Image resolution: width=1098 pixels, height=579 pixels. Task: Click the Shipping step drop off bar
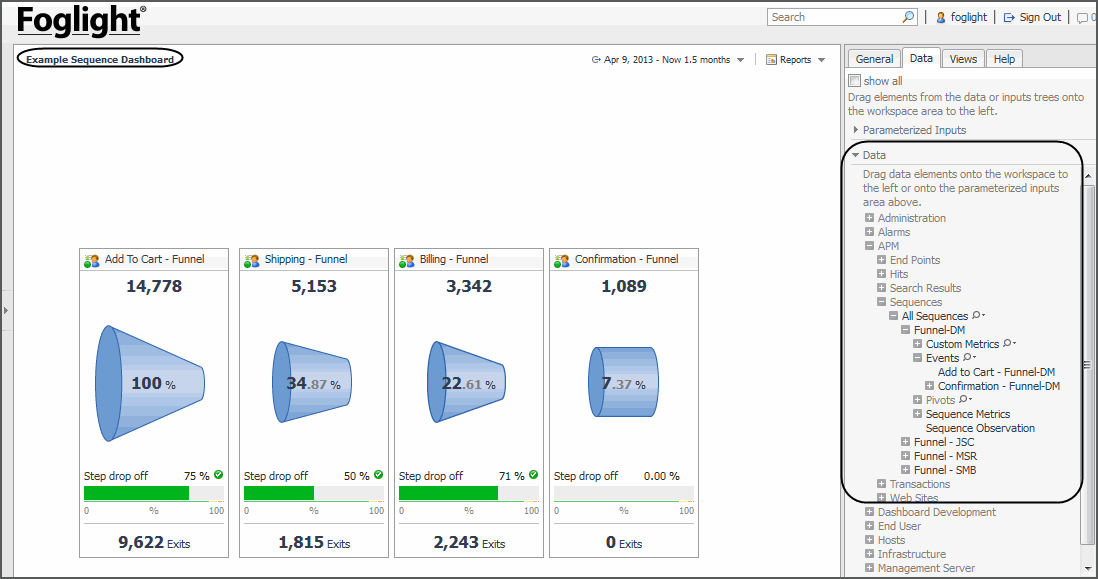point(314,494)
